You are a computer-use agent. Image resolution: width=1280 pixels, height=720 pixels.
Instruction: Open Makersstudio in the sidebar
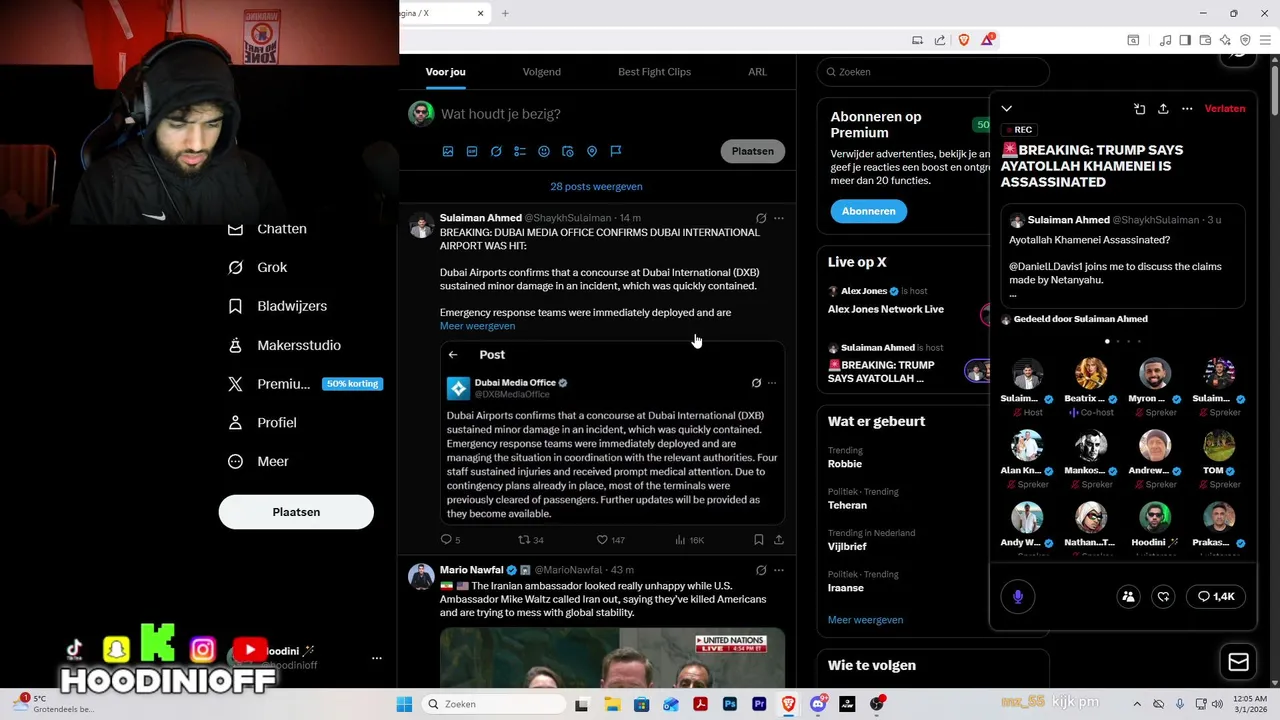284,345
